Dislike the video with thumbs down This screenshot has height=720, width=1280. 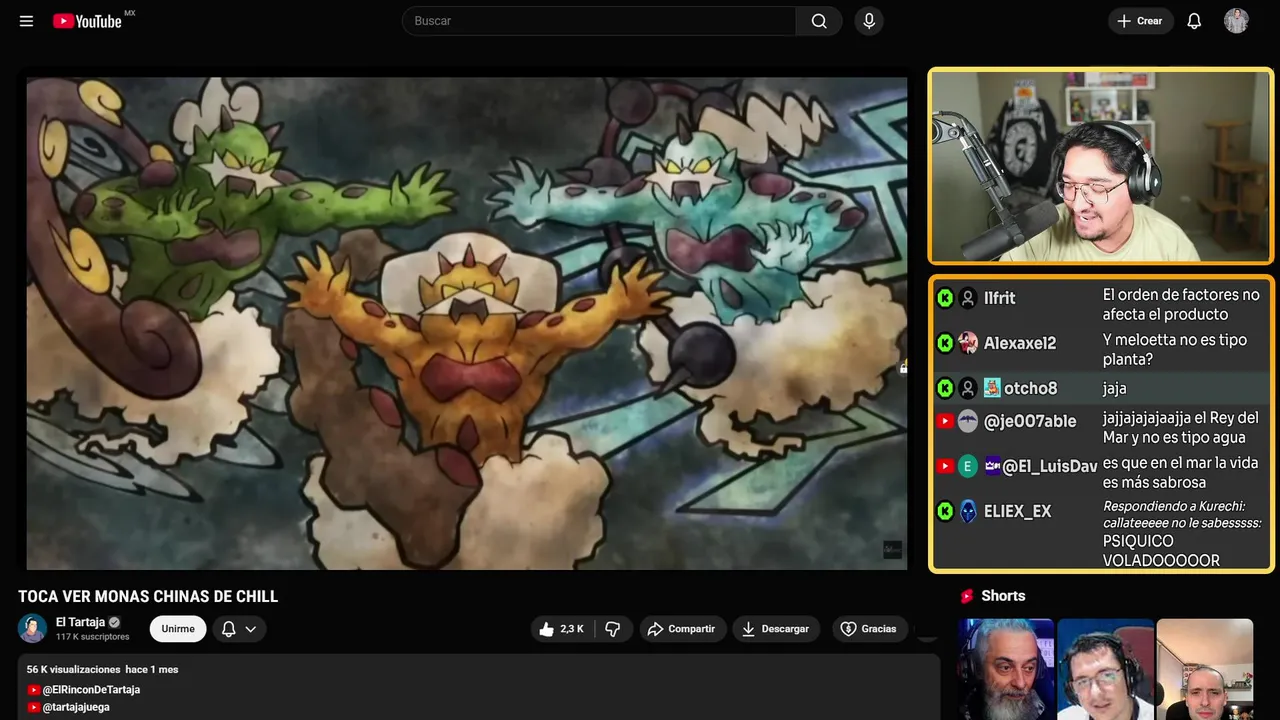(x=613, y=629)
